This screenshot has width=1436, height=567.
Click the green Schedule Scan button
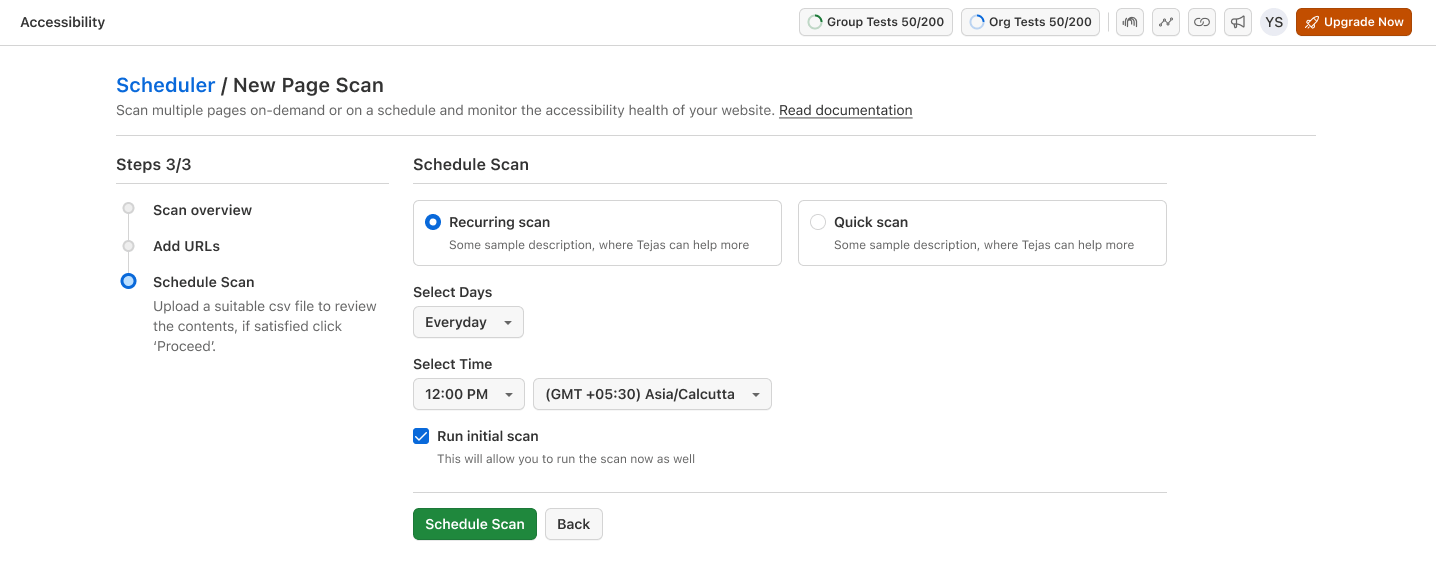(475, 524)
